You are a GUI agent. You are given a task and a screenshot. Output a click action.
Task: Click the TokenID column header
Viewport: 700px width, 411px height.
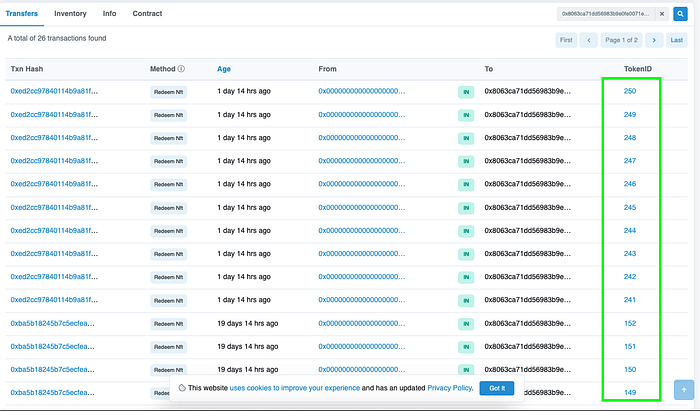click(x=638, y=69)
